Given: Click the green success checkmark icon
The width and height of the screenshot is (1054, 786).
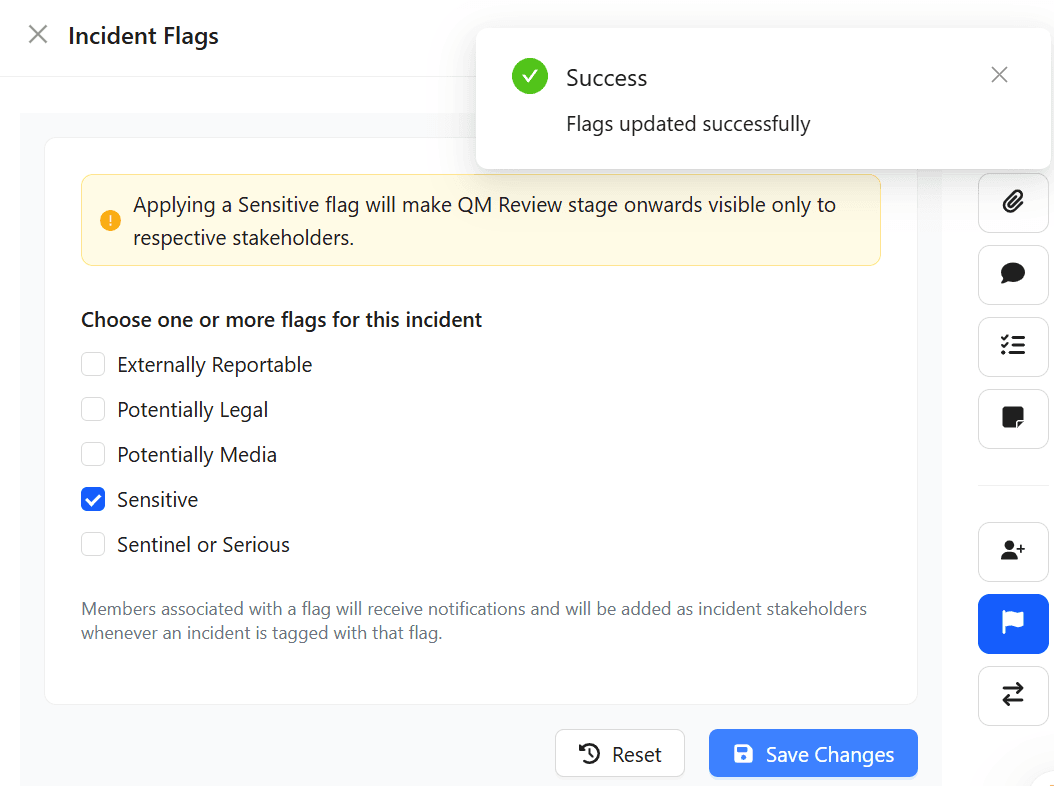Looking at the screenshot, I should click(x=529, y=76).
